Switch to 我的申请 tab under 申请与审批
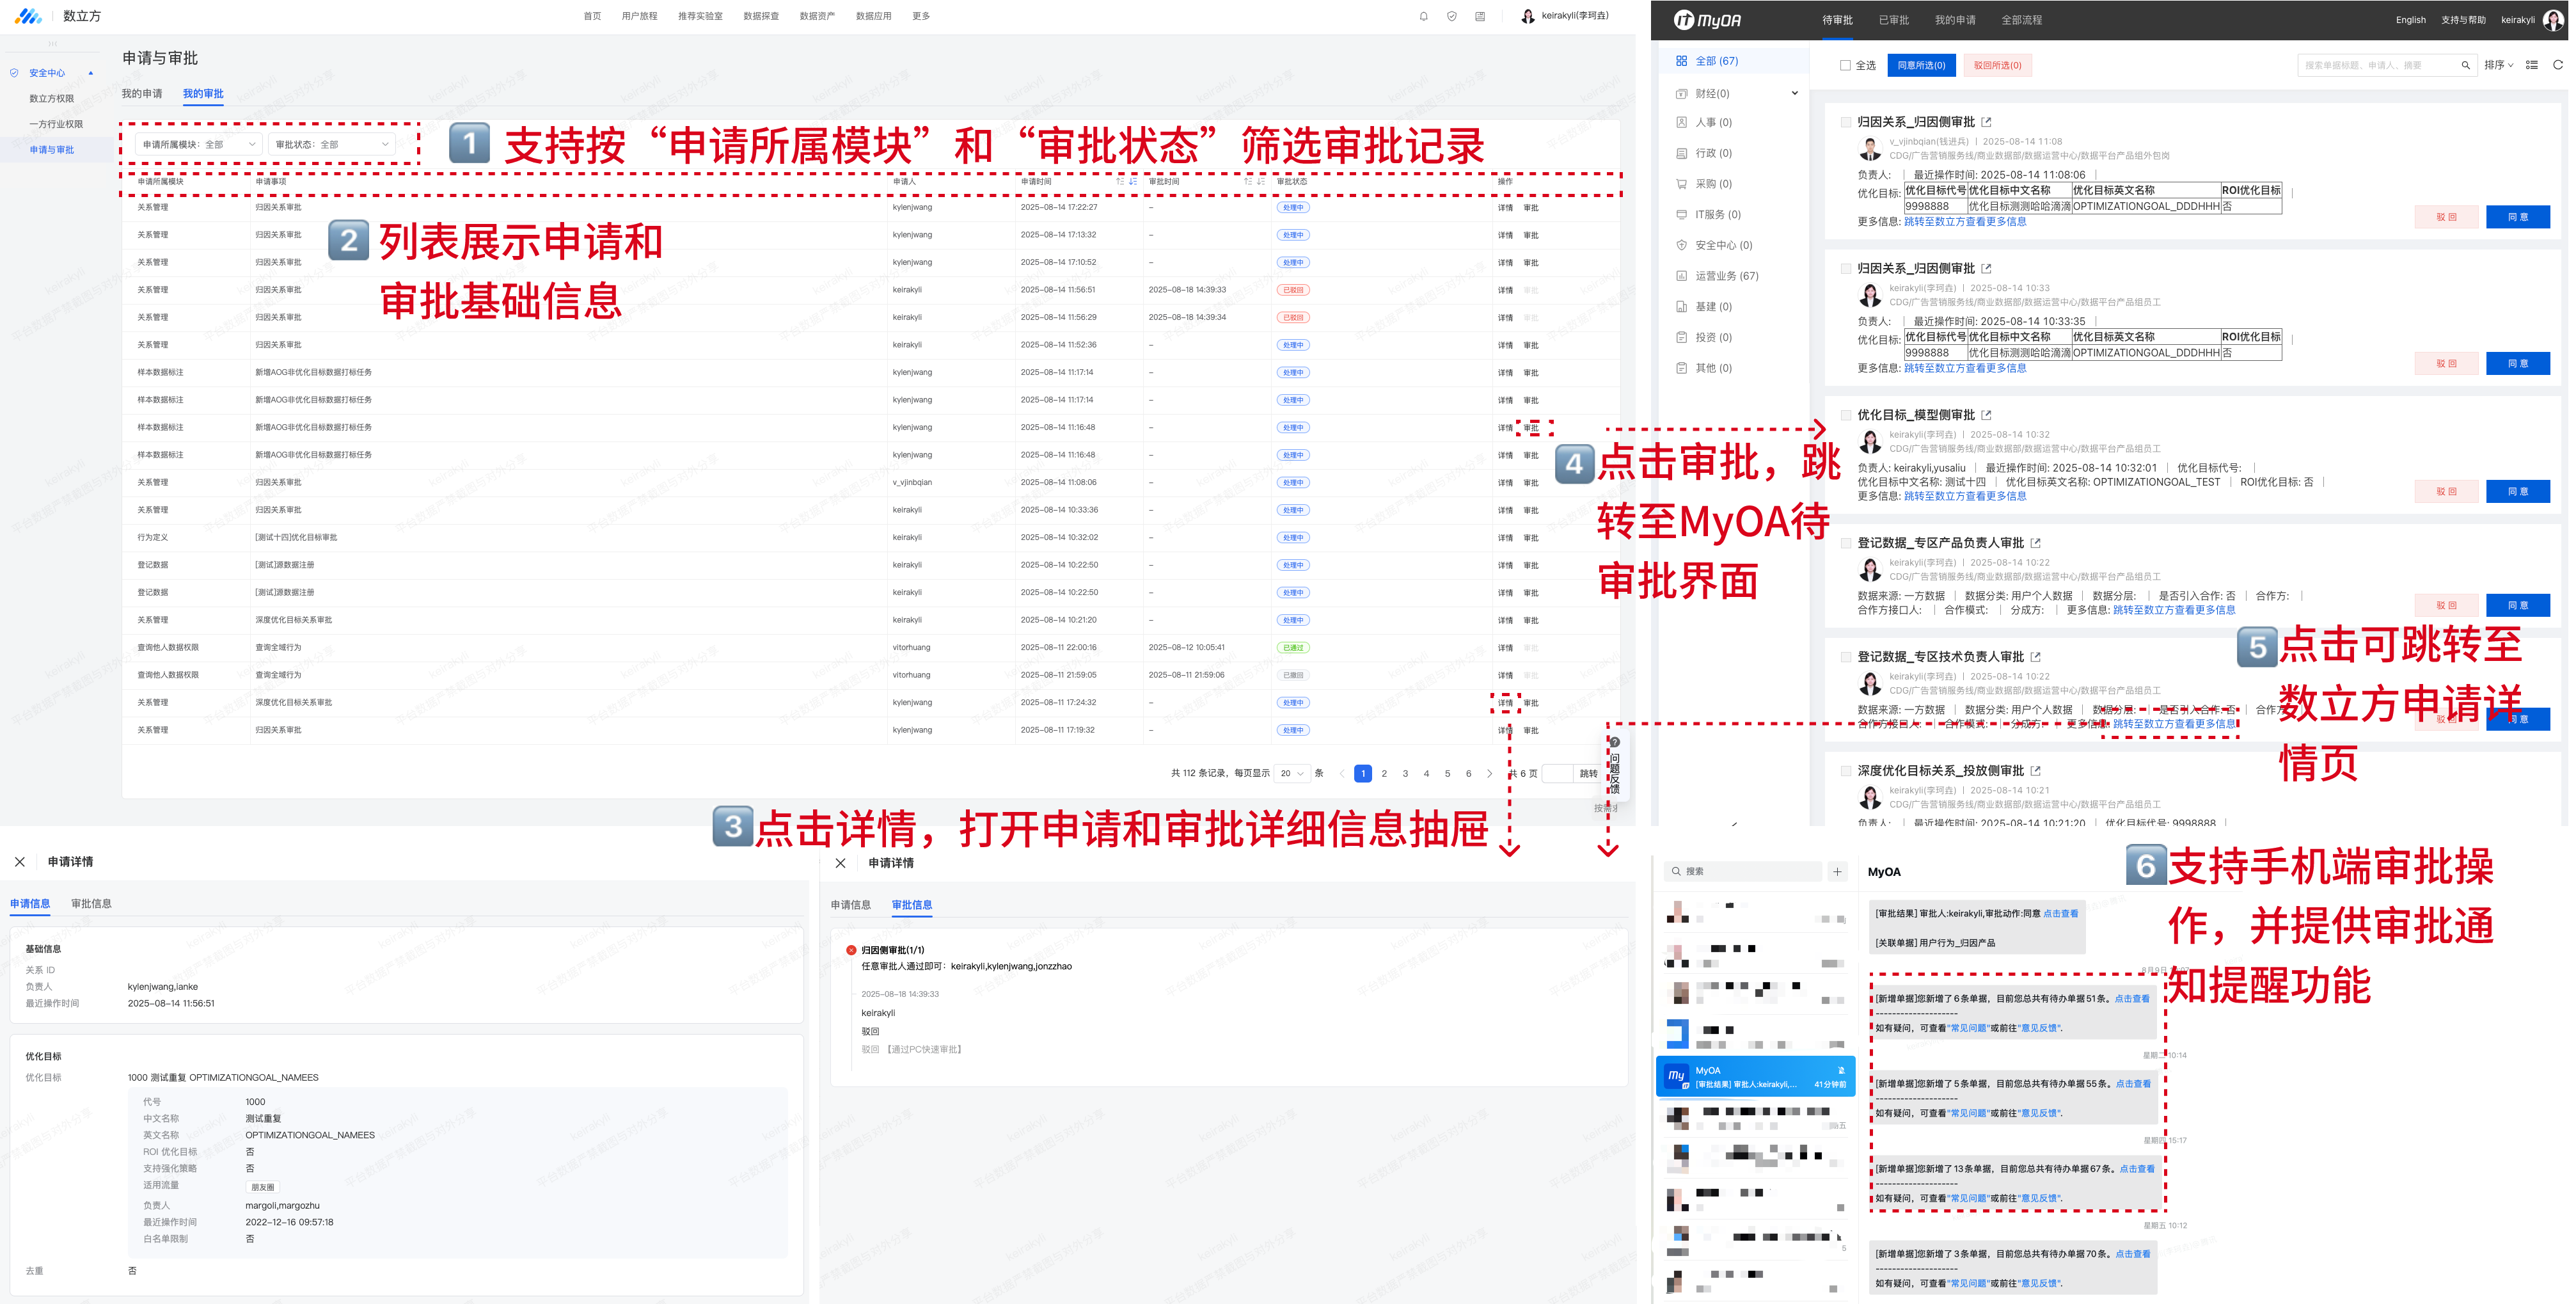Viewport: 2576px width, 1304px height. click(x=142, y=94)
